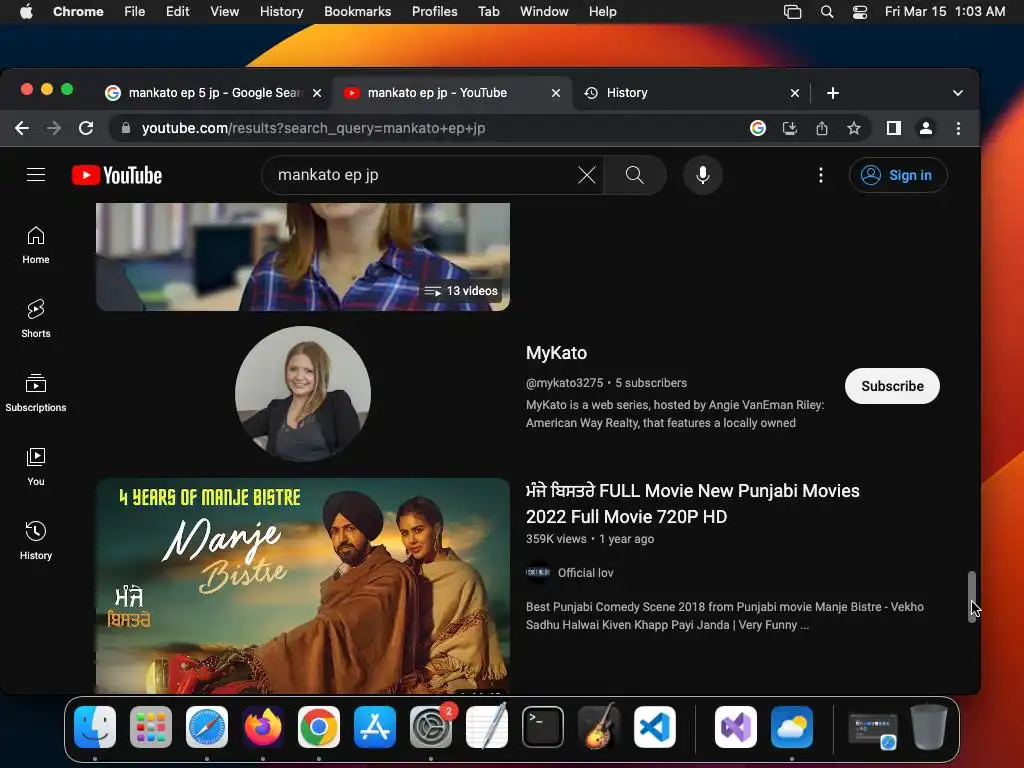
Task: Click the @mykato3275 channel handle
Action: [x=564, y=383]
